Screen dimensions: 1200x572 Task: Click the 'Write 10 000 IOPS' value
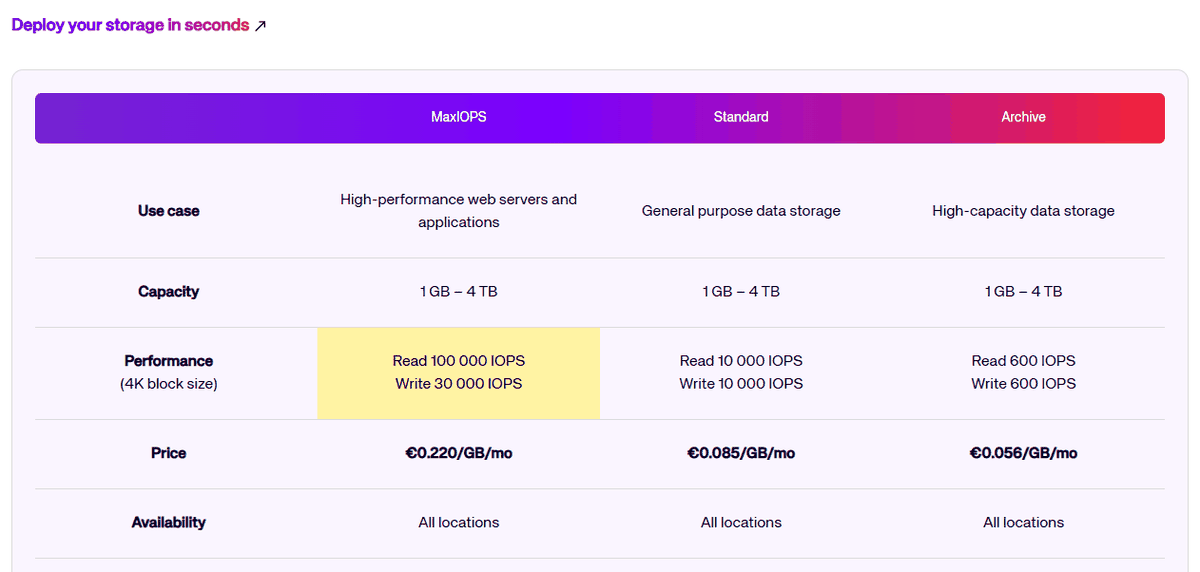[x=741, y=384]
